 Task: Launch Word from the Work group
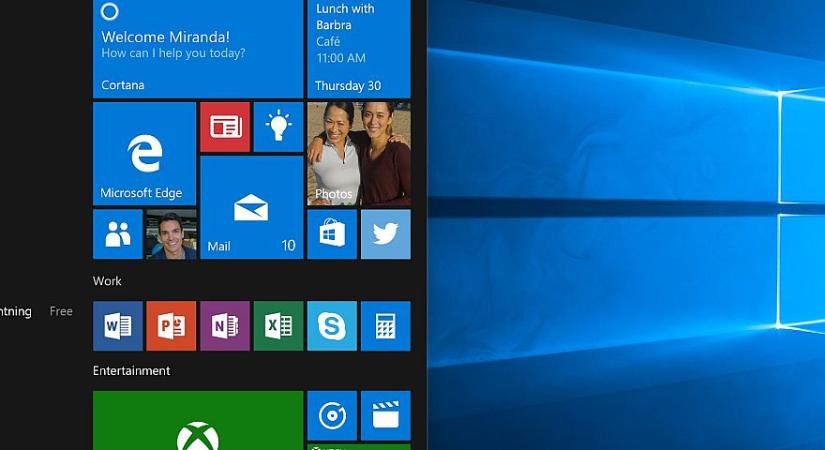(118, 326)
